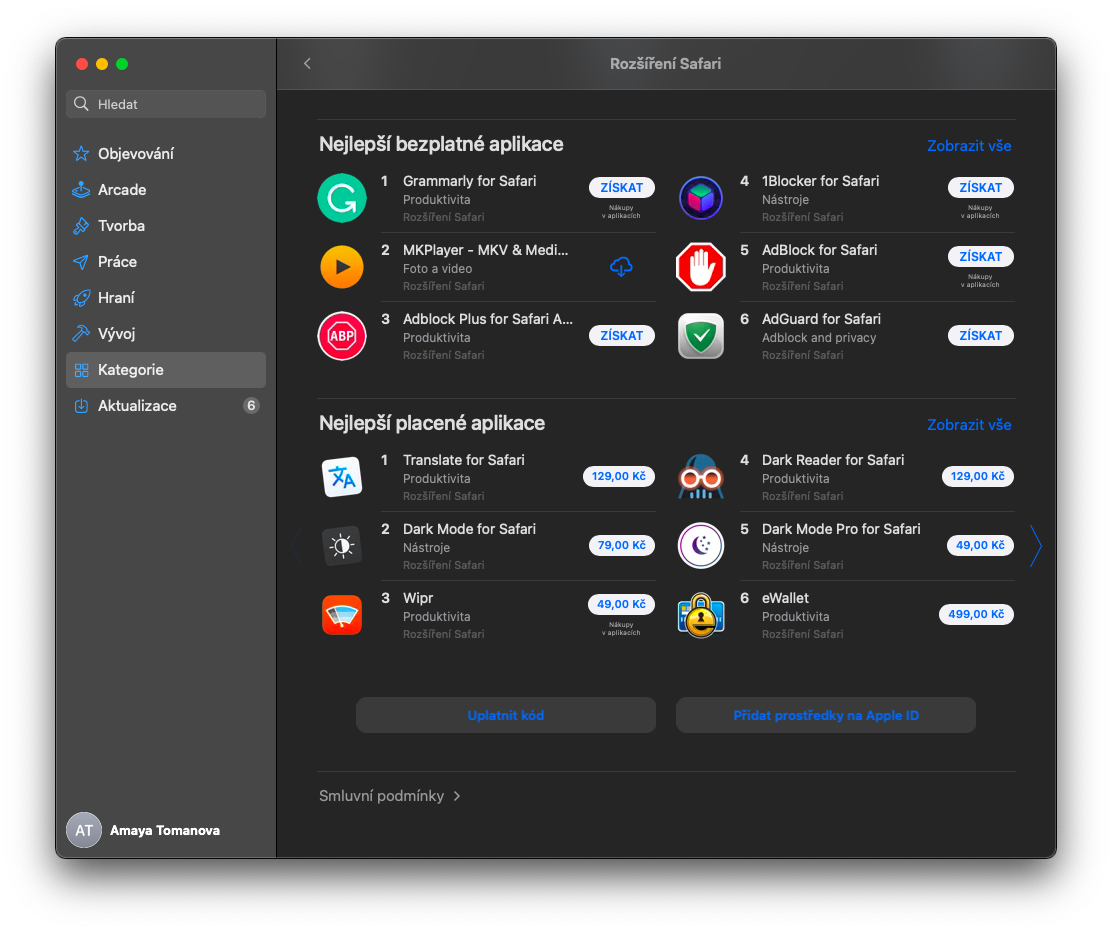
Task: Get 1Blocker for Safari with ZÍSKAT
Action: pyautogui.click(x=980, y=187)
